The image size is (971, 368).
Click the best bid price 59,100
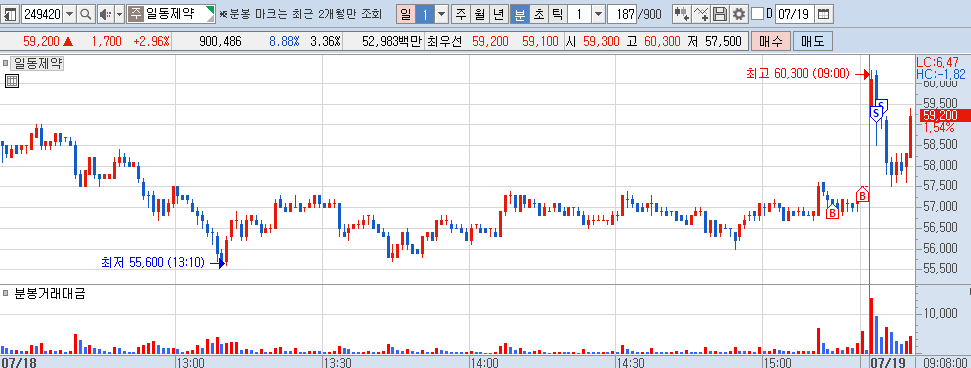point(540,42)
